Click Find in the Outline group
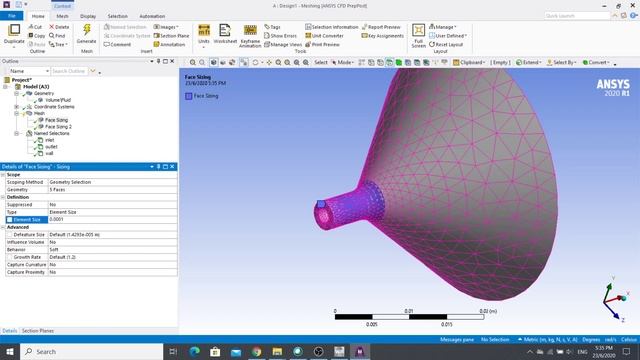The height and width of the screenshot is (360, 640). 57,36
